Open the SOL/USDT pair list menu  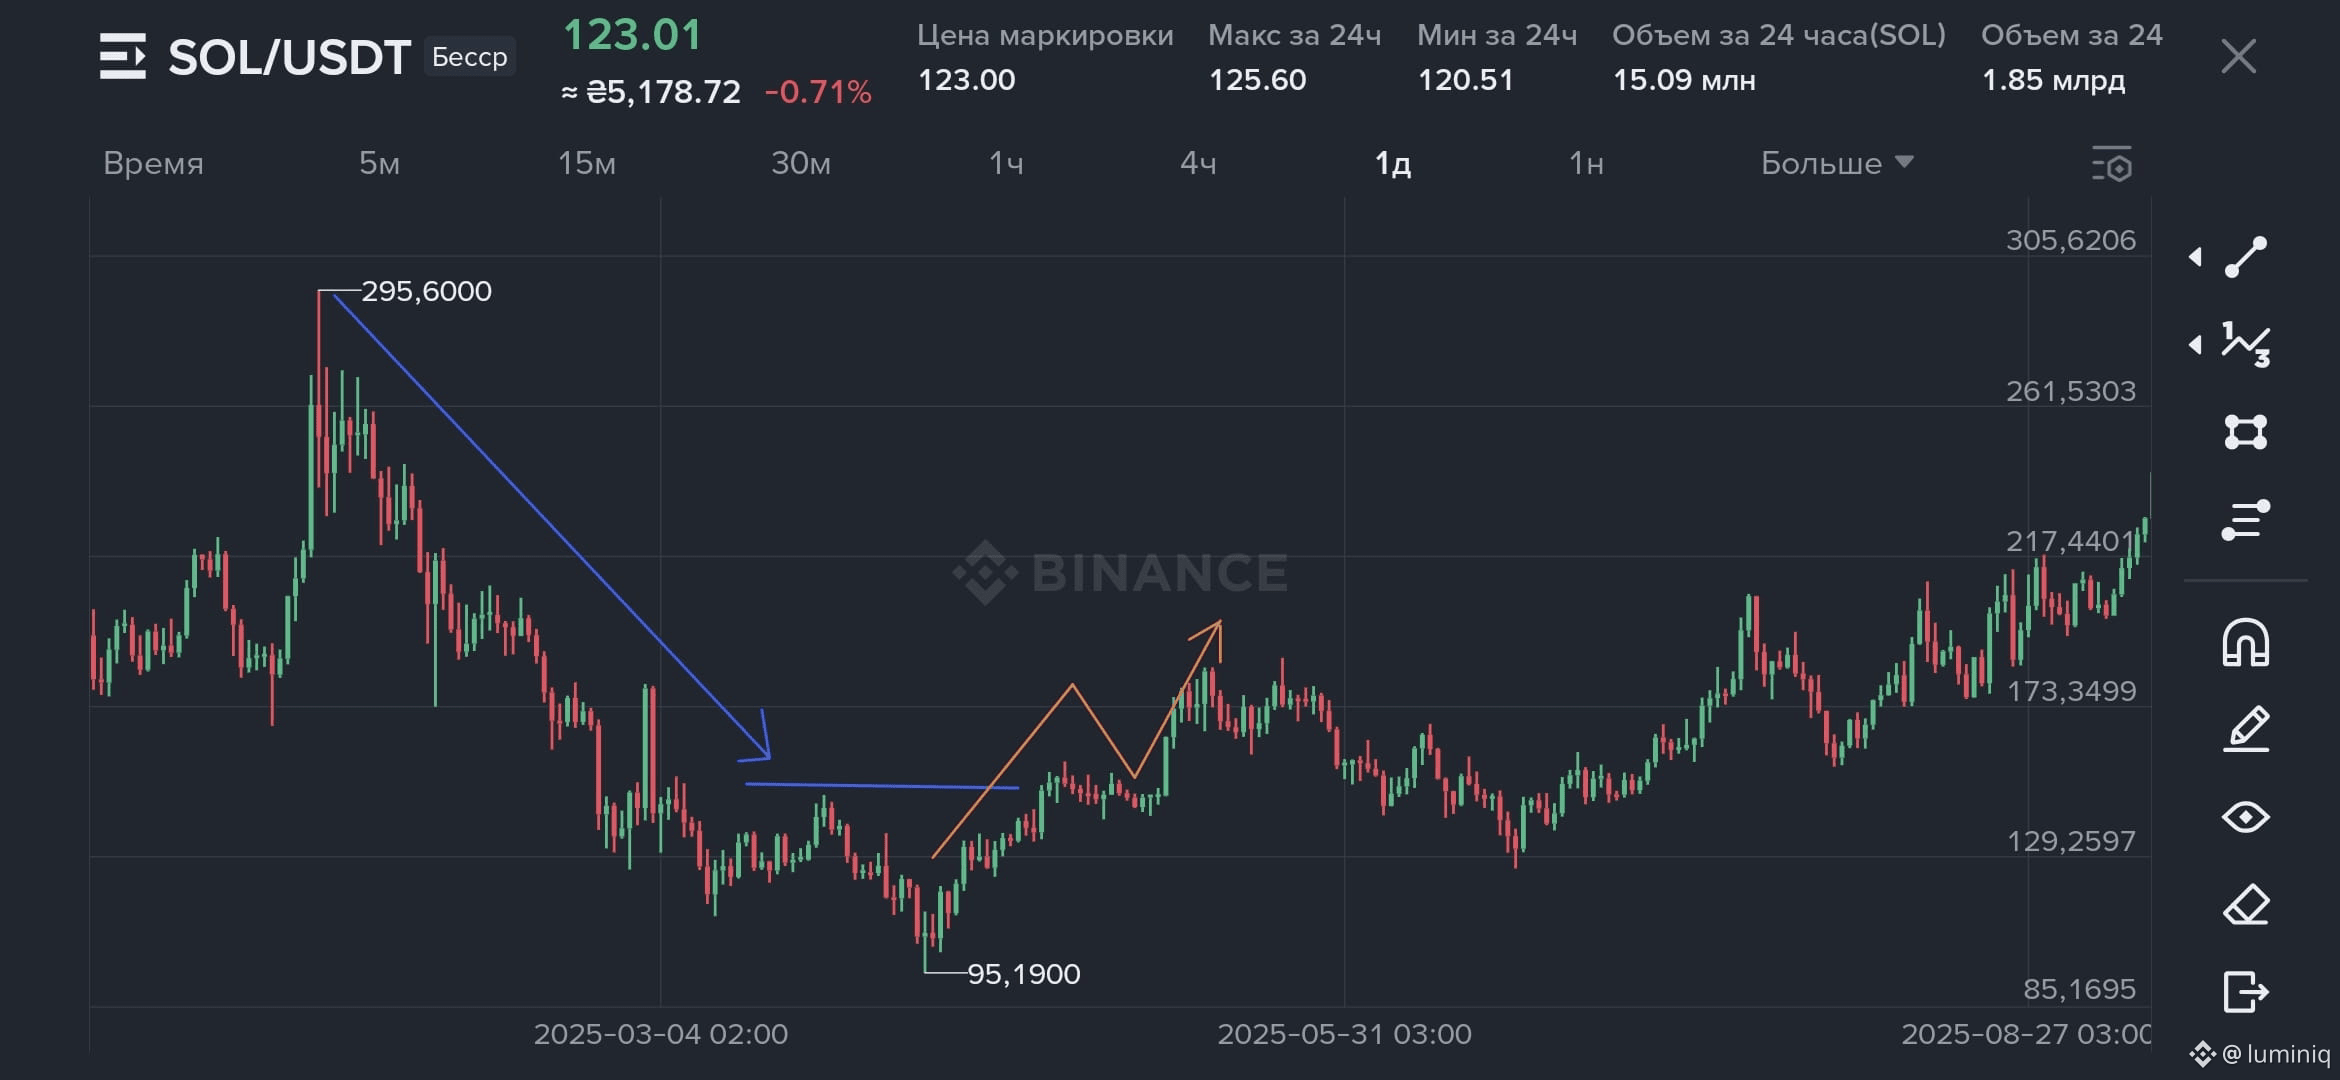tap(122, 57)
